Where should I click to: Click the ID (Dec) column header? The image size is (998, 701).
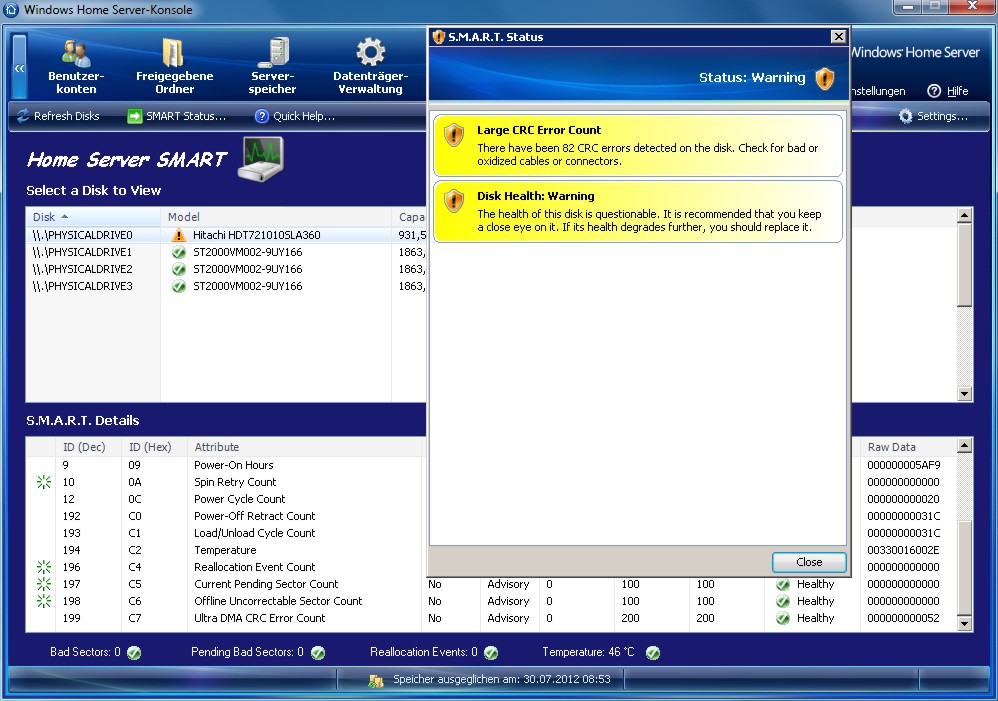pyautogui.click(x=88, y=447)
